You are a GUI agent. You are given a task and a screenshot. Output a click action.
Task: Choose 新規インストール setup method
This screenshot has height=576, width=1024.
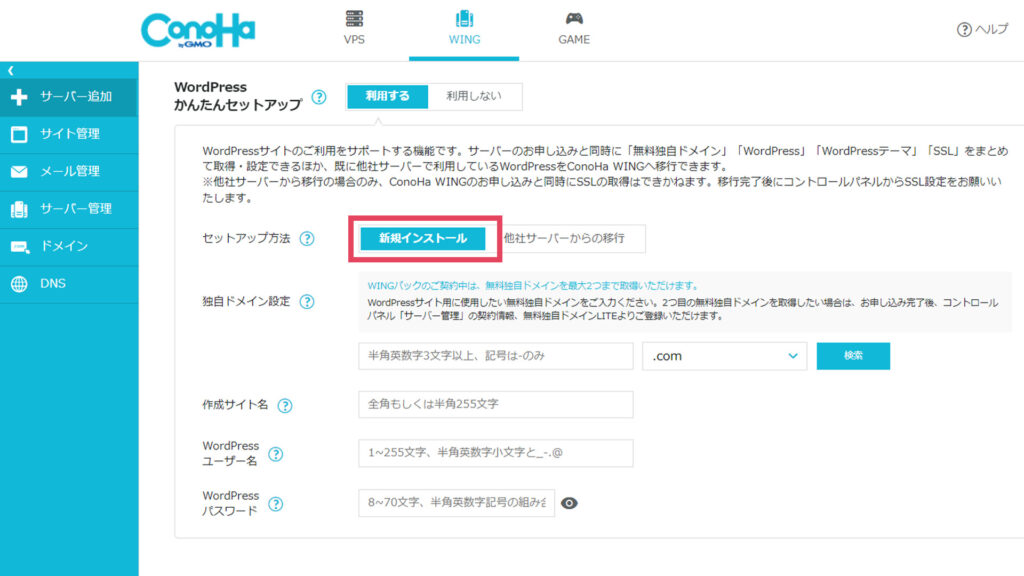[x=423, y=238]
